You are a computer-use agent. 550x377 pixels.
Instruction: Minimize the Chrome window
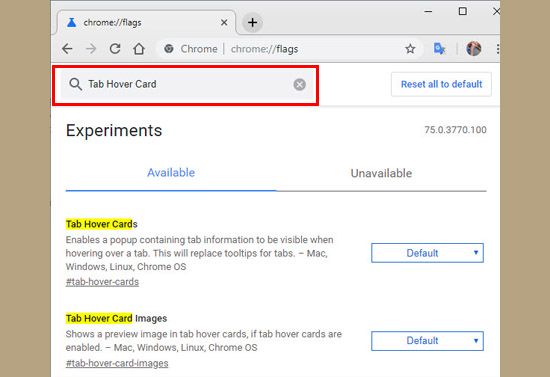(x=428, y=12)
